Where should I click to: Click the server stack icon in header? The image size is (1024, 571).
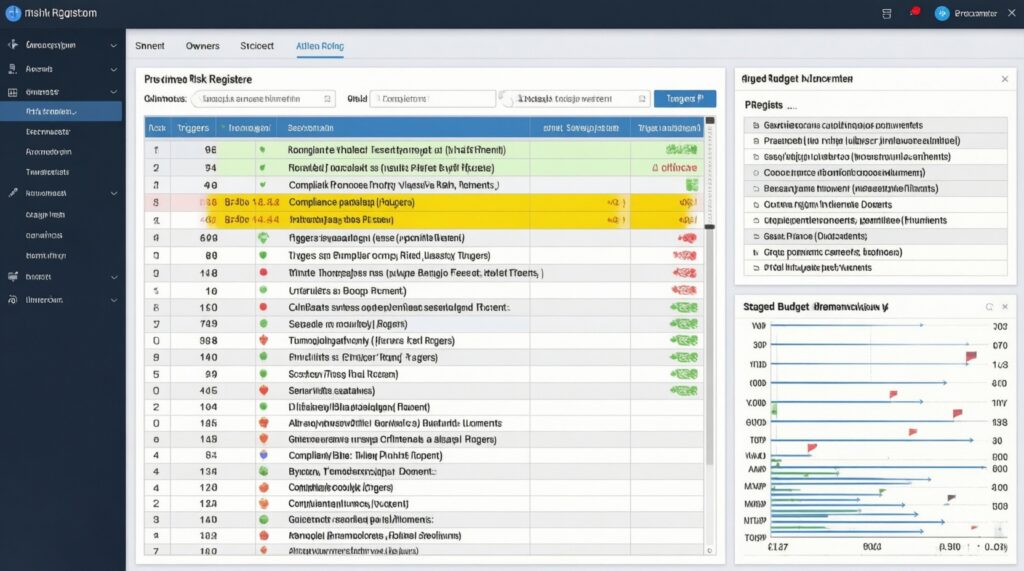point(886,13)
